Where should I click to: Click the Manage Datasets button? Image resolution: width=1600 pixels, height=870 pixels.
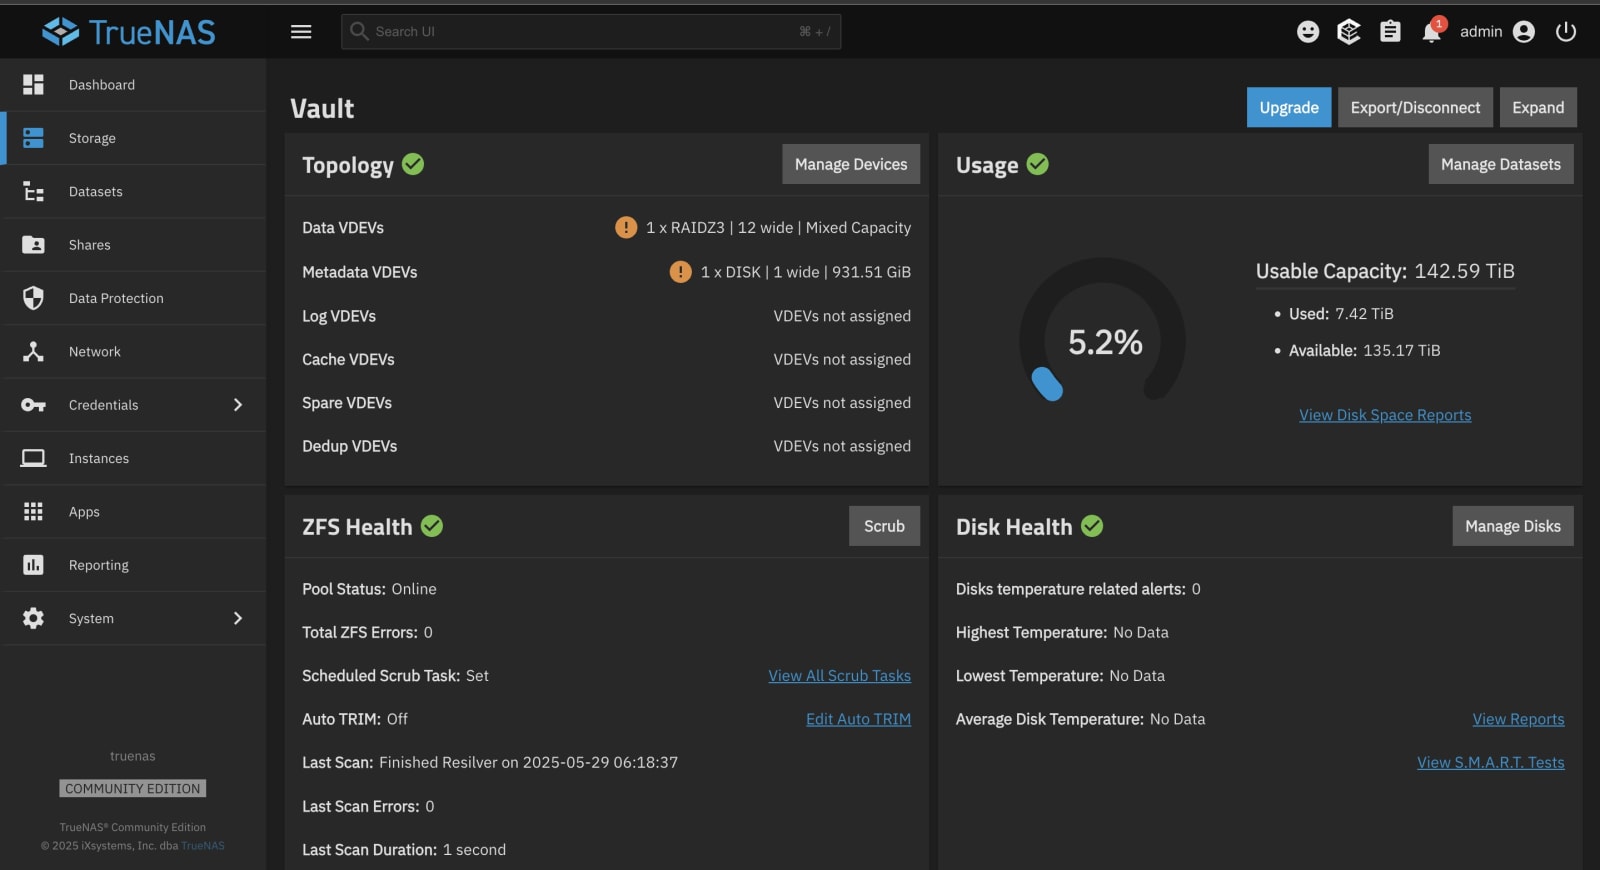pyautogui.click(x=1501, y=164)
